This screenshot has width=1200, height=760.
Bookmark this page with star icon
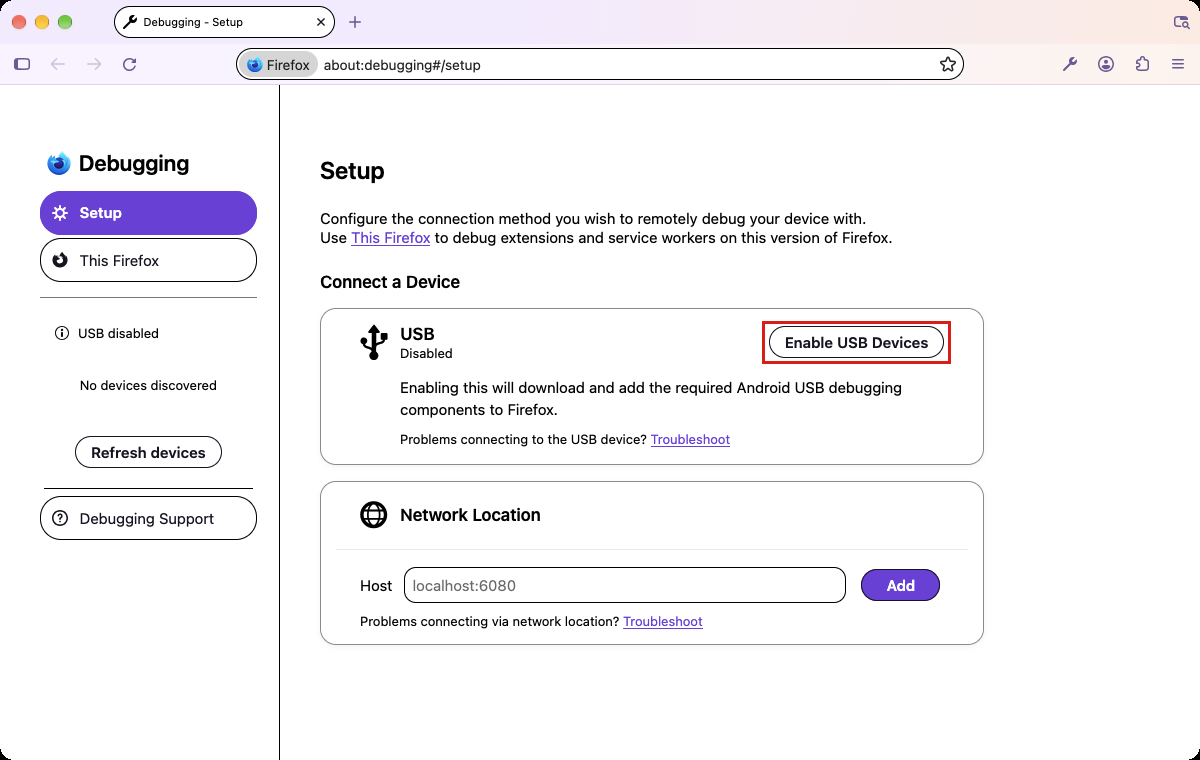click(x=948, y=64)
